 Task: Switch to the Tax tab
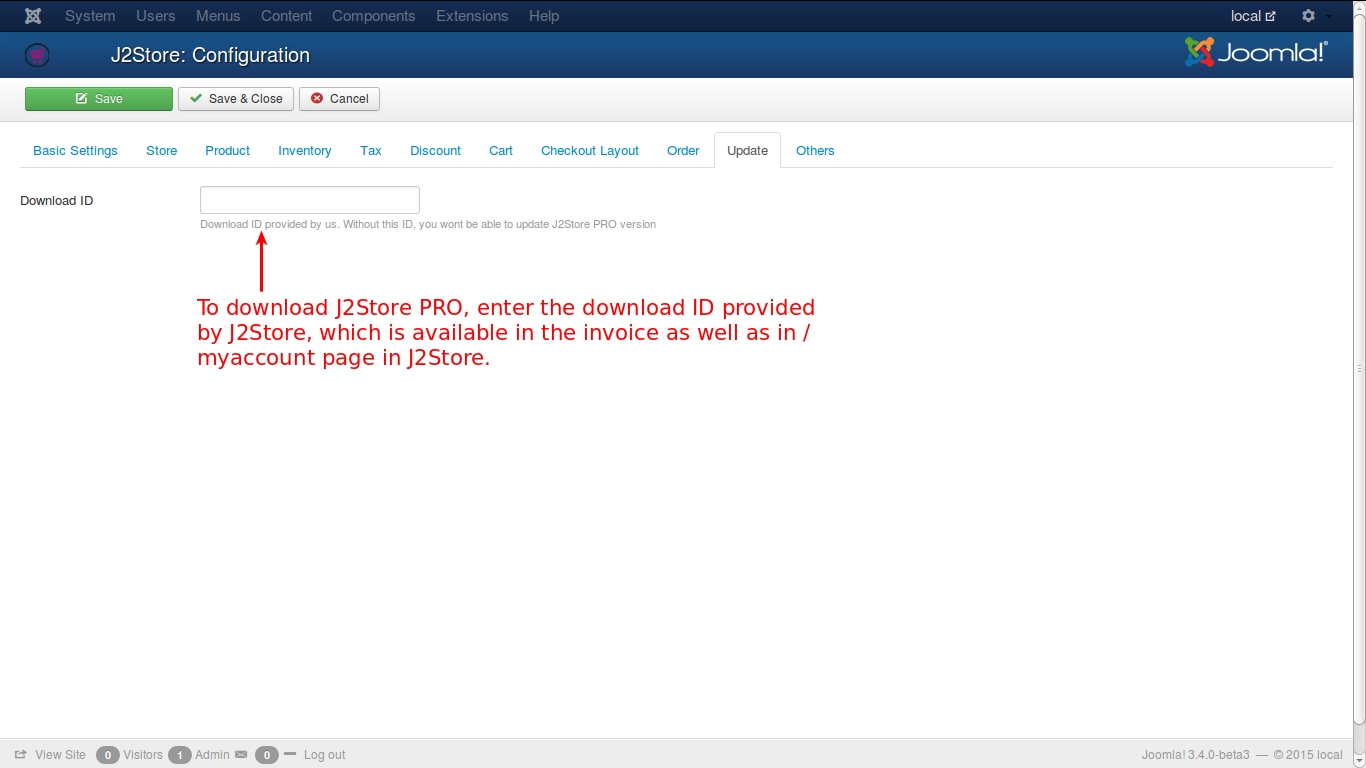coord(371,151)
